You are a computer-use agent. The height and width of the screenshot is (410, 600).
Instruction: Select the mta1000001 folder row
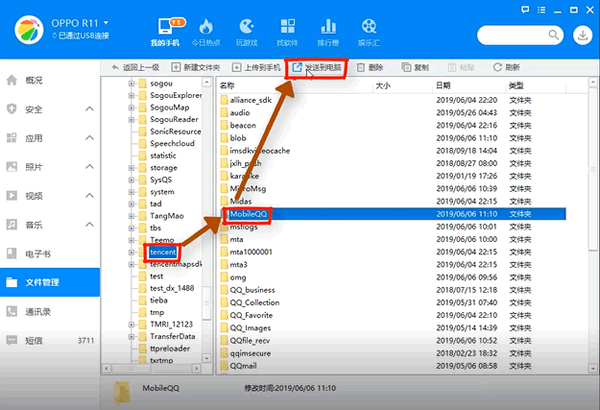pyautogui.click(x=391, y=252)
